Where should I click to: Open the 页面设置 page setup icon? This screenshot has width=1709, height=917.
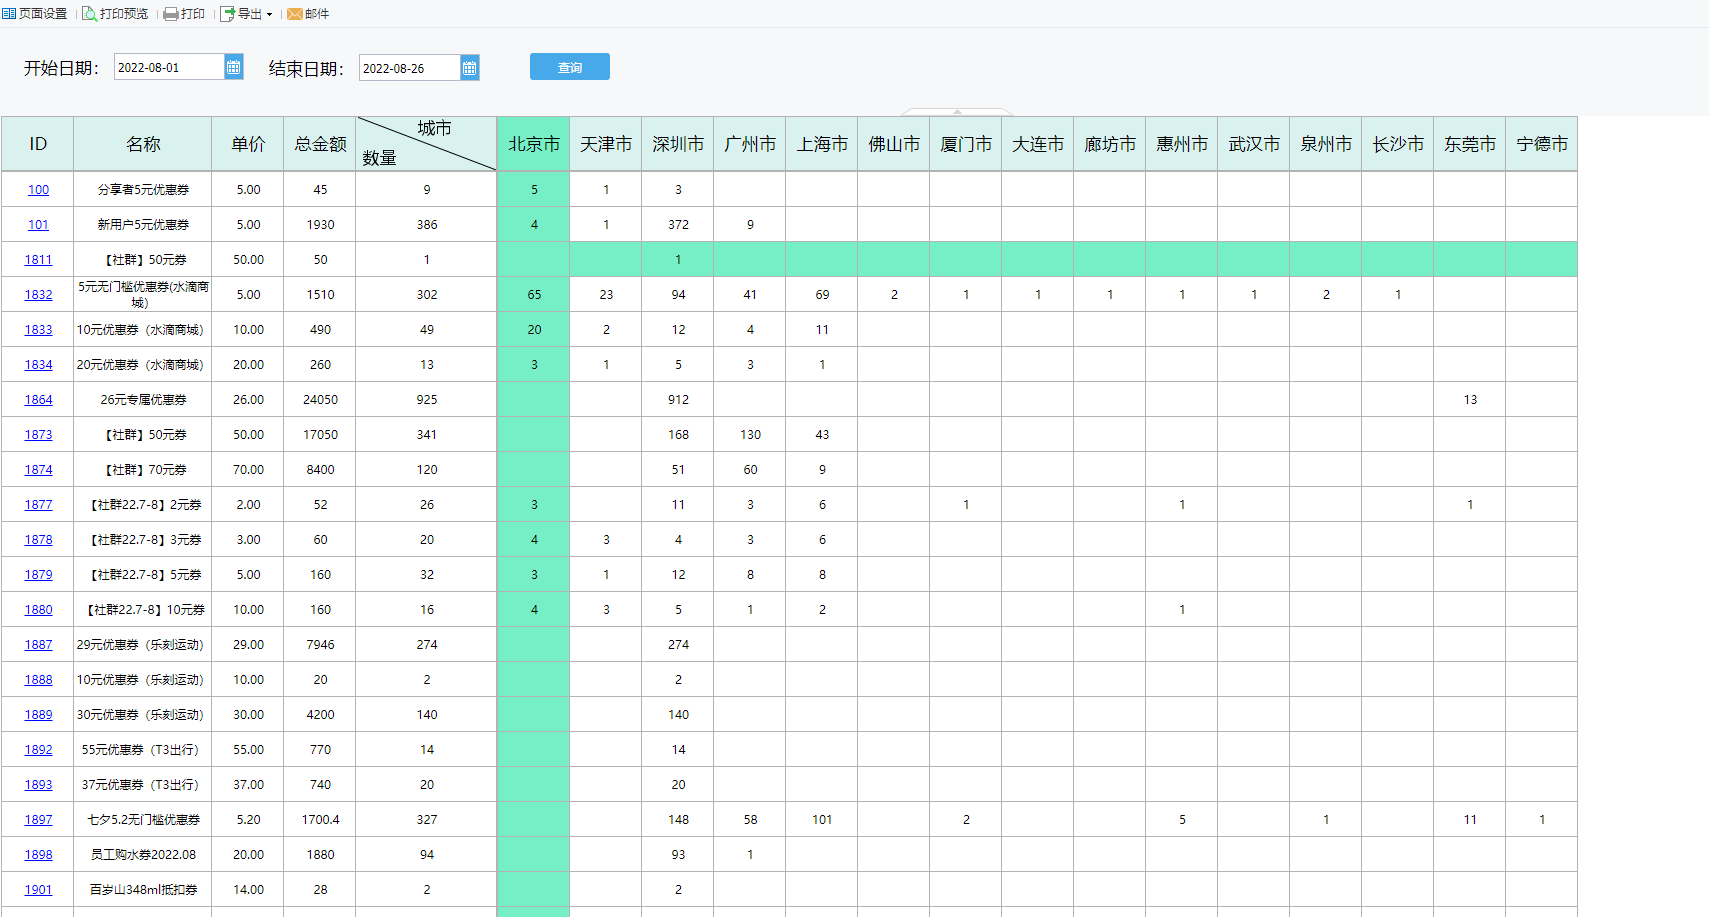tap(9, 14)
